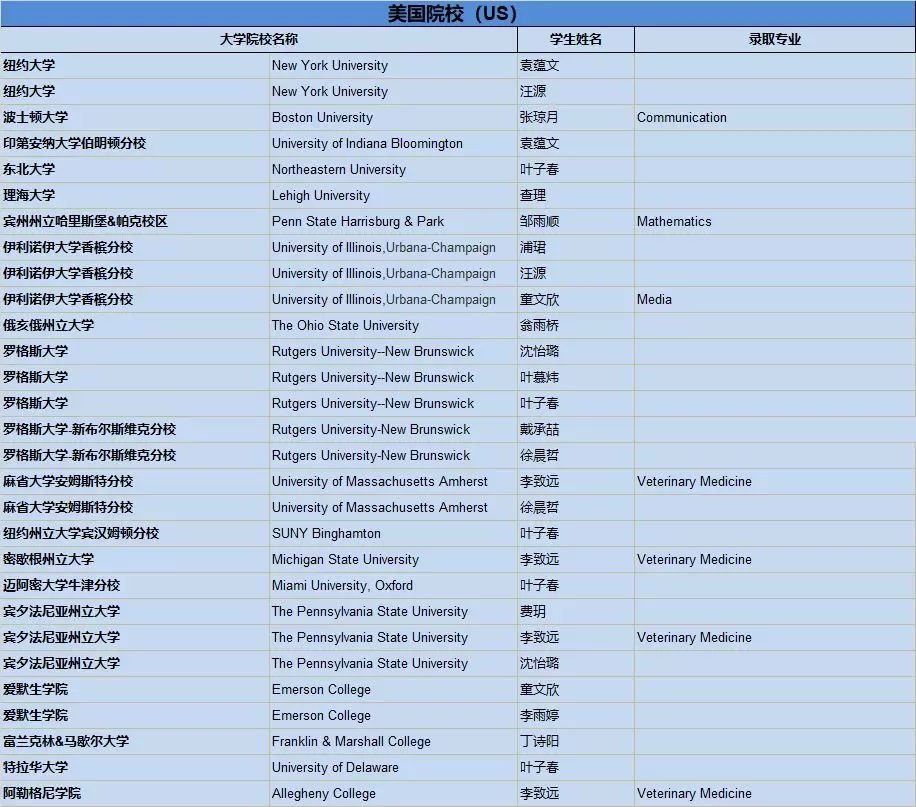Select the Miami University, Oxford cell
This screenshot has height=807, width=916.
tap(393, 586)
